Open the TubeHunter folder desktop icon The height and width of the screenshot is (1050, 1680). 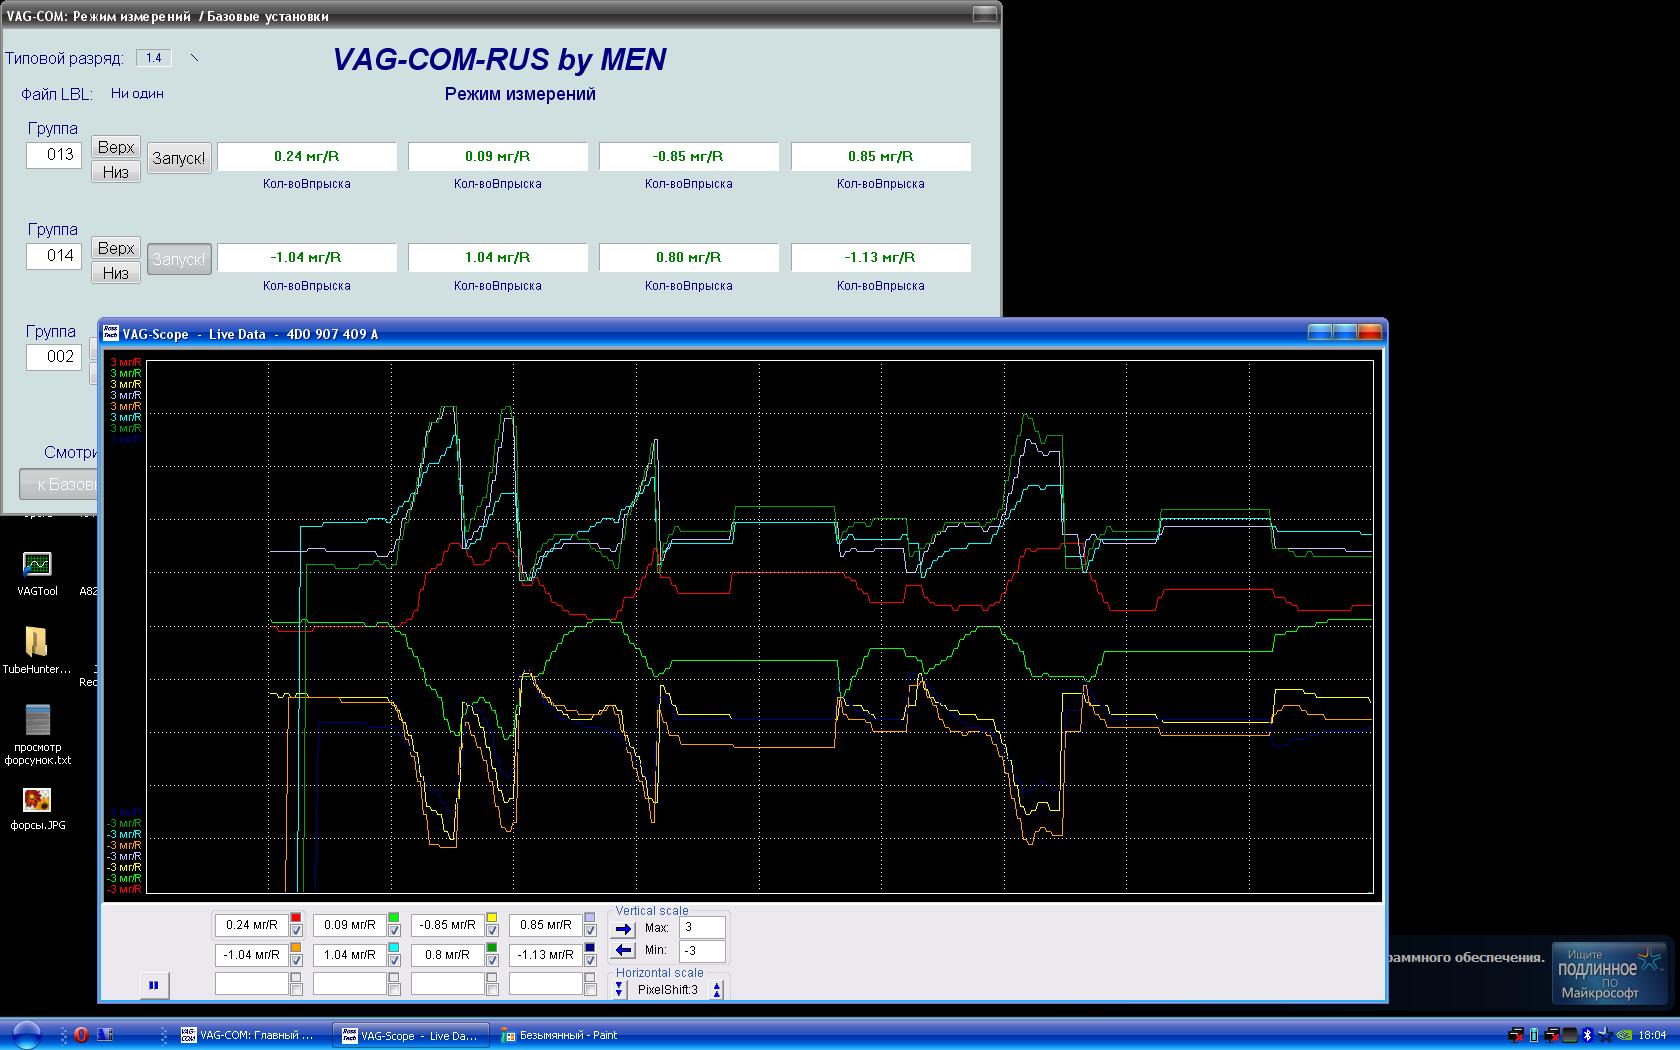click(37, 651)
